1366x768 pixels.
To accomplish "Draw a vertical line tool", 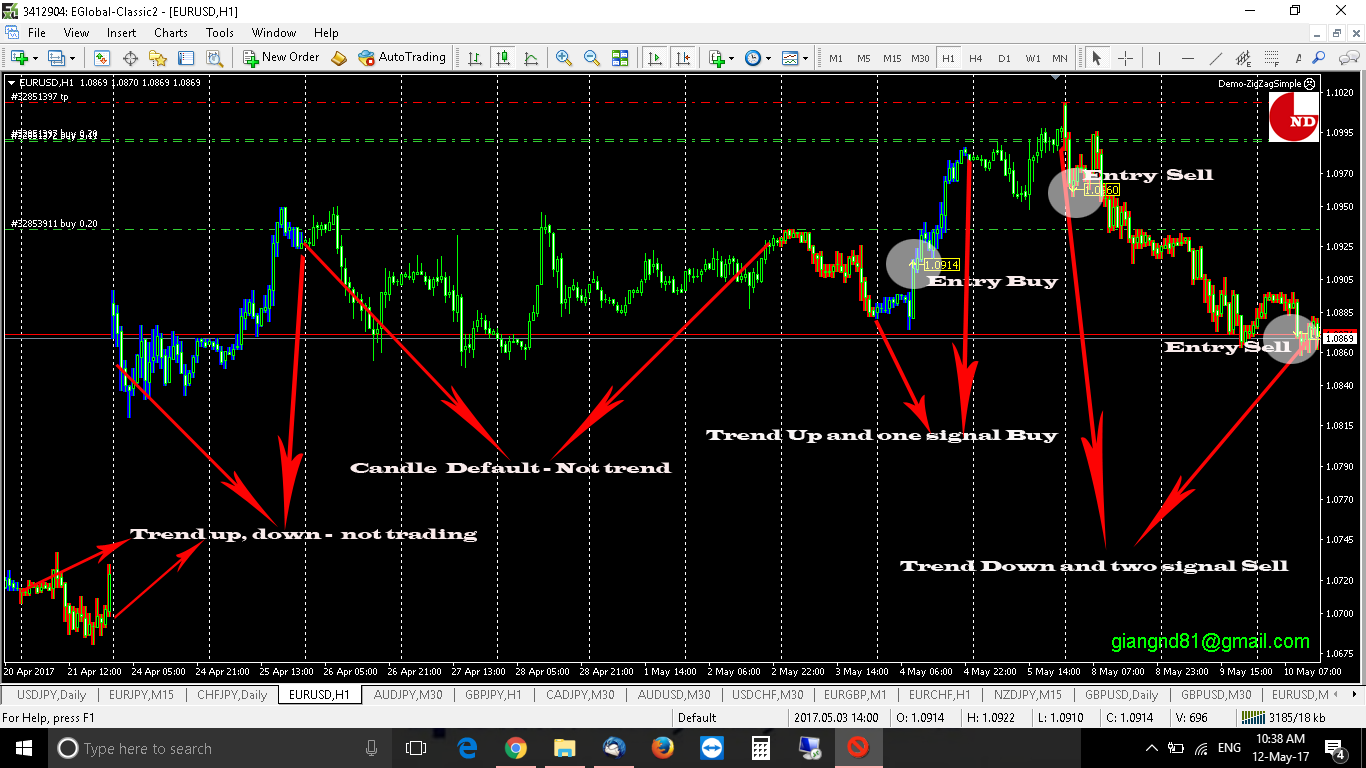I will click(x=1159, y=58).
